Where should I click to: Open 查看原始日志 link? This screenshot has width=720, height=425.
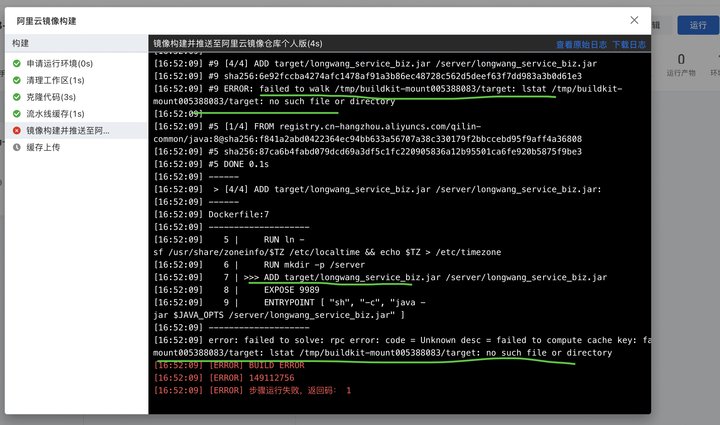[x=581, y=45]
